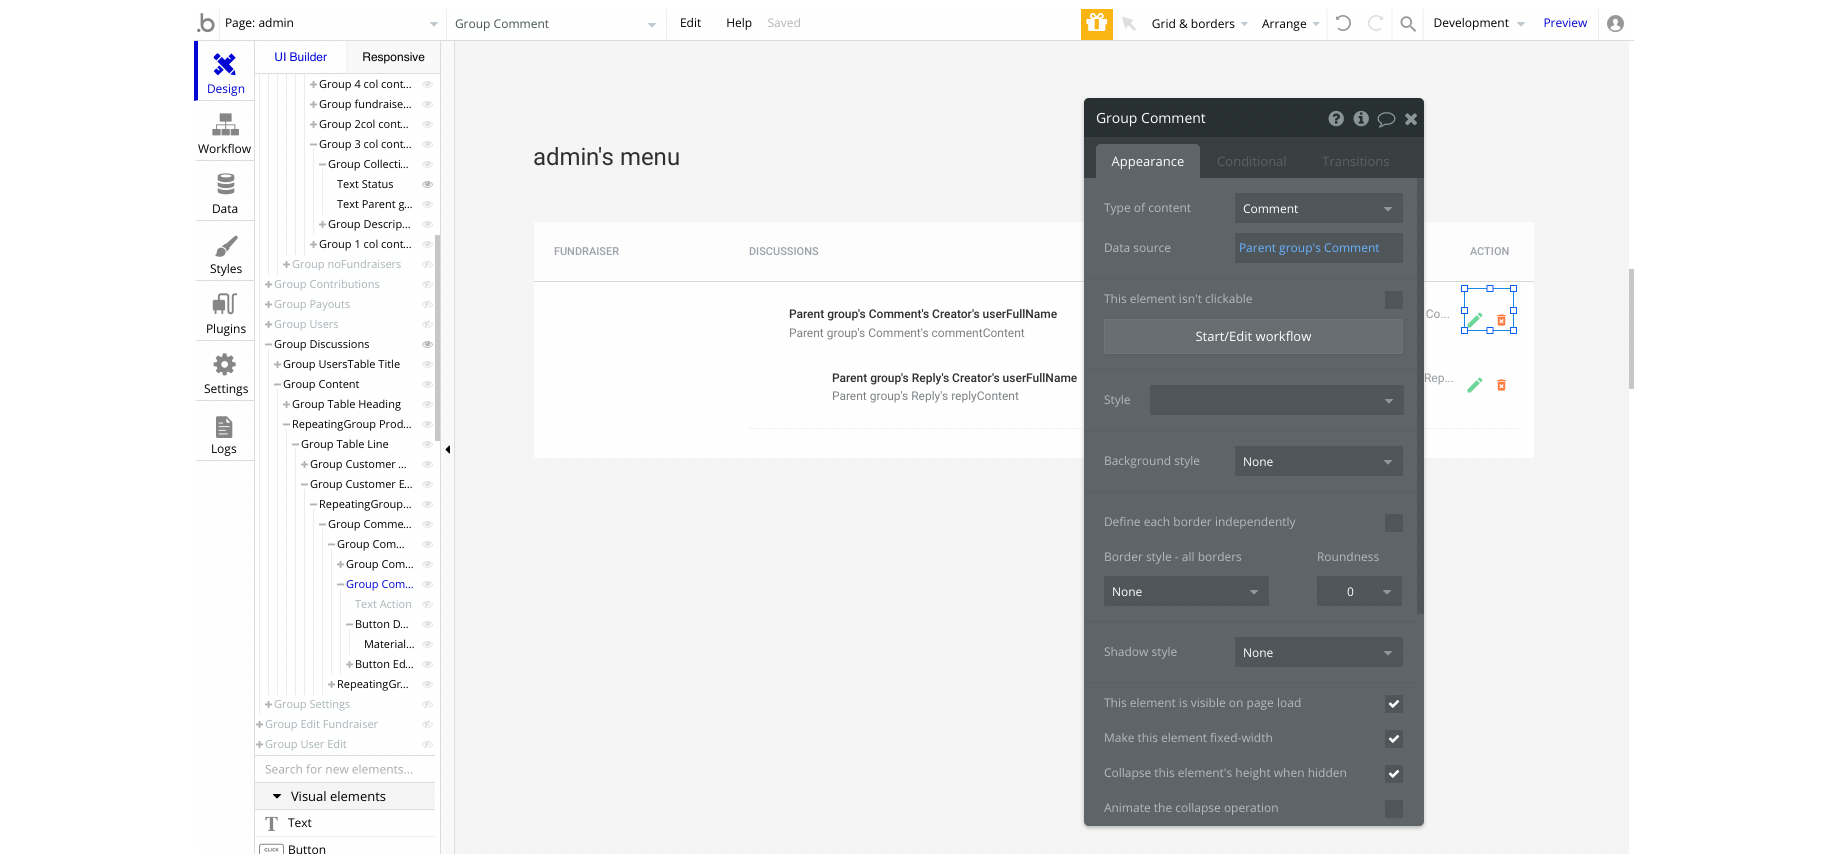Toggle 'This element is visible on page load'
This screenshot has width=1830, height=858.
[x=1394, y=704]
